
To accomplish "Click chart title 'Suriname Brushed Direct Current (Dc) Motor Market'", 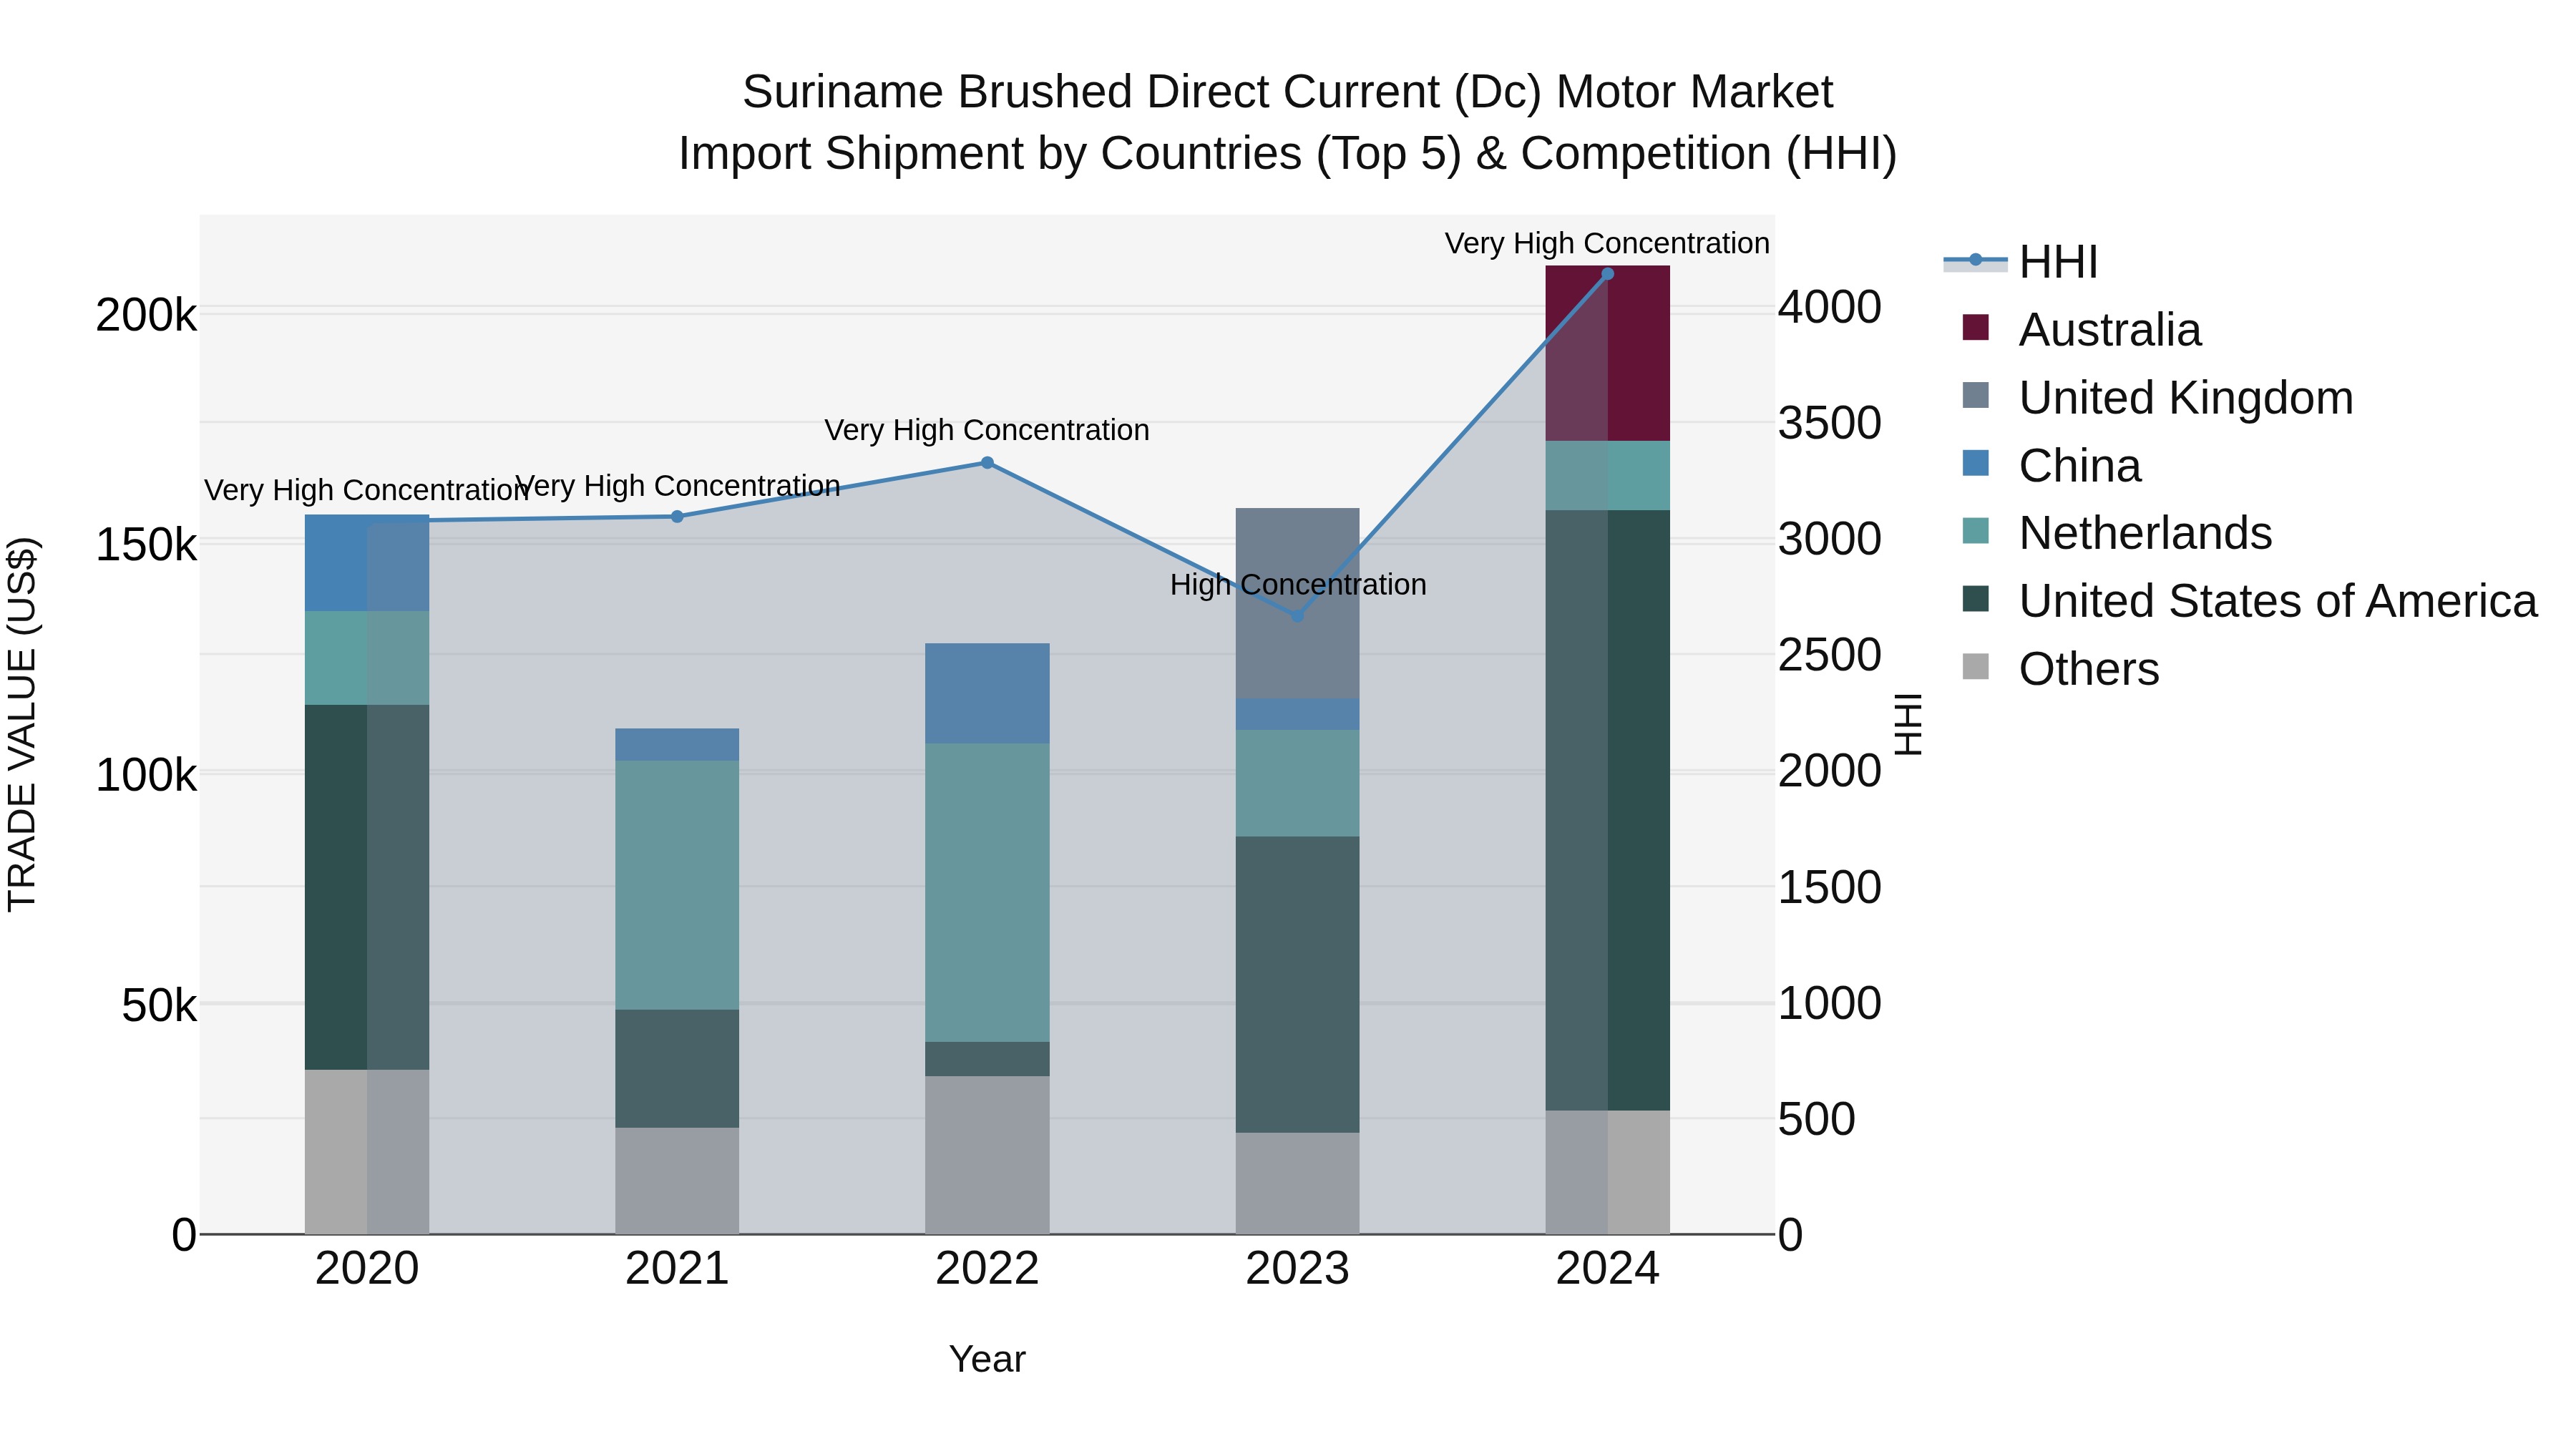I will point(1288,92).
